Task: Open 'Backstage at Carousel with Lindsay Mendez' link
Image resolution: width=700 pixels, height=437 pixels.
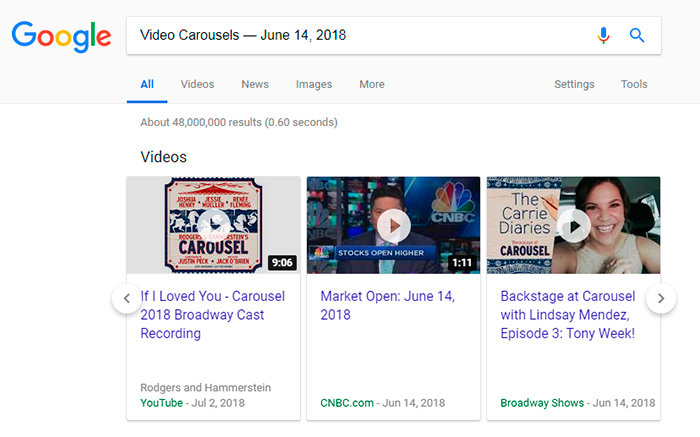Action: click(568, 315)
